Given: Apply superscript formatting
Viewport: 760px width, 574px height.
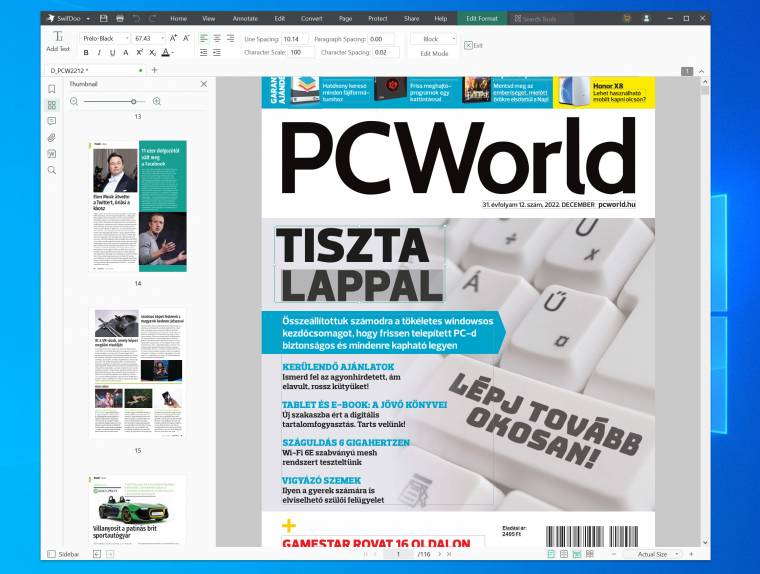Looking at the screenshot, I should pyautogui.click(x=139, y=52).
